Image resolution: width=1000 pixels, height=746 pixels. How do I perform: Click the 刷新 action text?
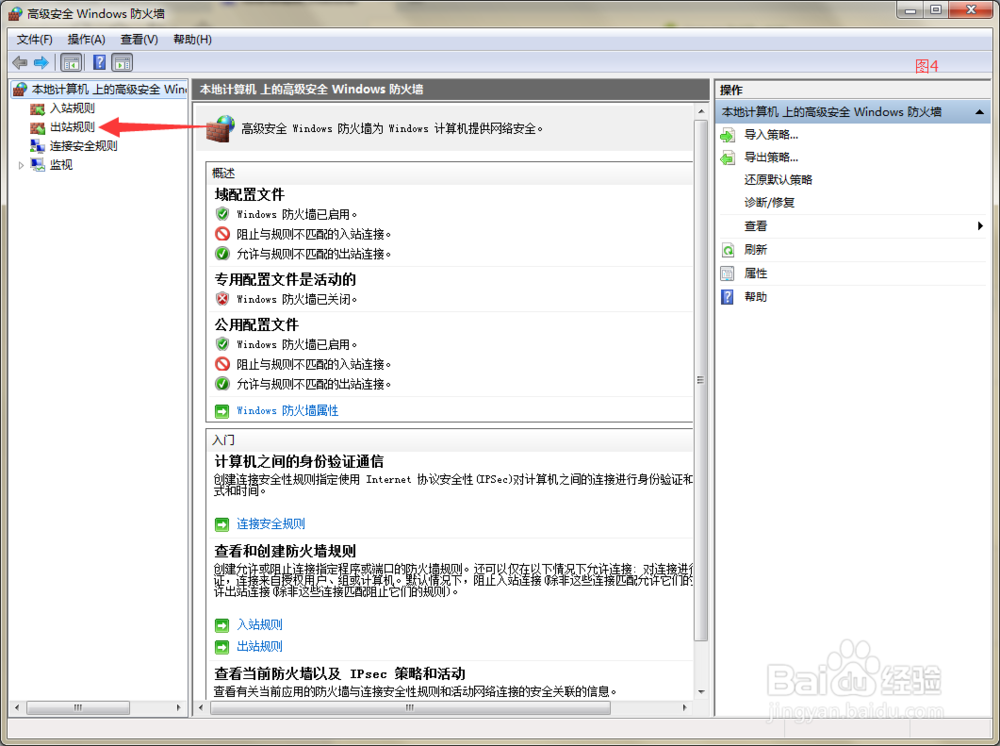pos(756,250)
